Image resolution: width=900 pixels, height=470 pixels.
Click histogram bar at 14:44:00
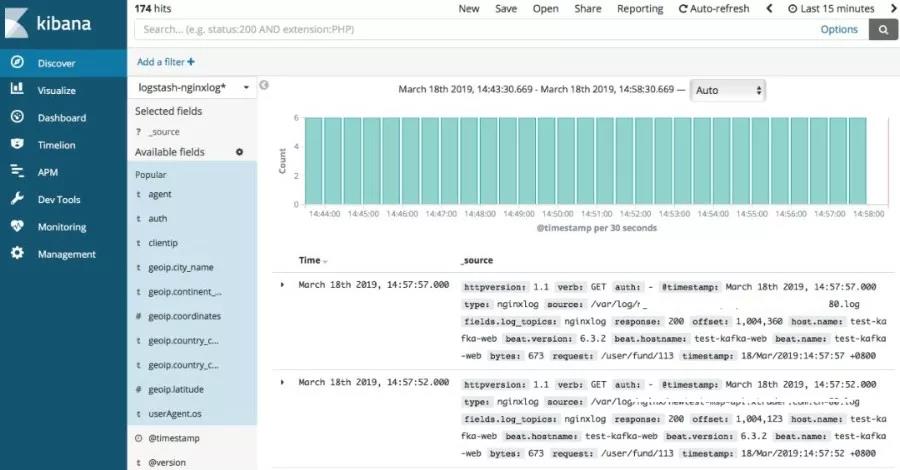pyautogui.click(x=333, y=161)
